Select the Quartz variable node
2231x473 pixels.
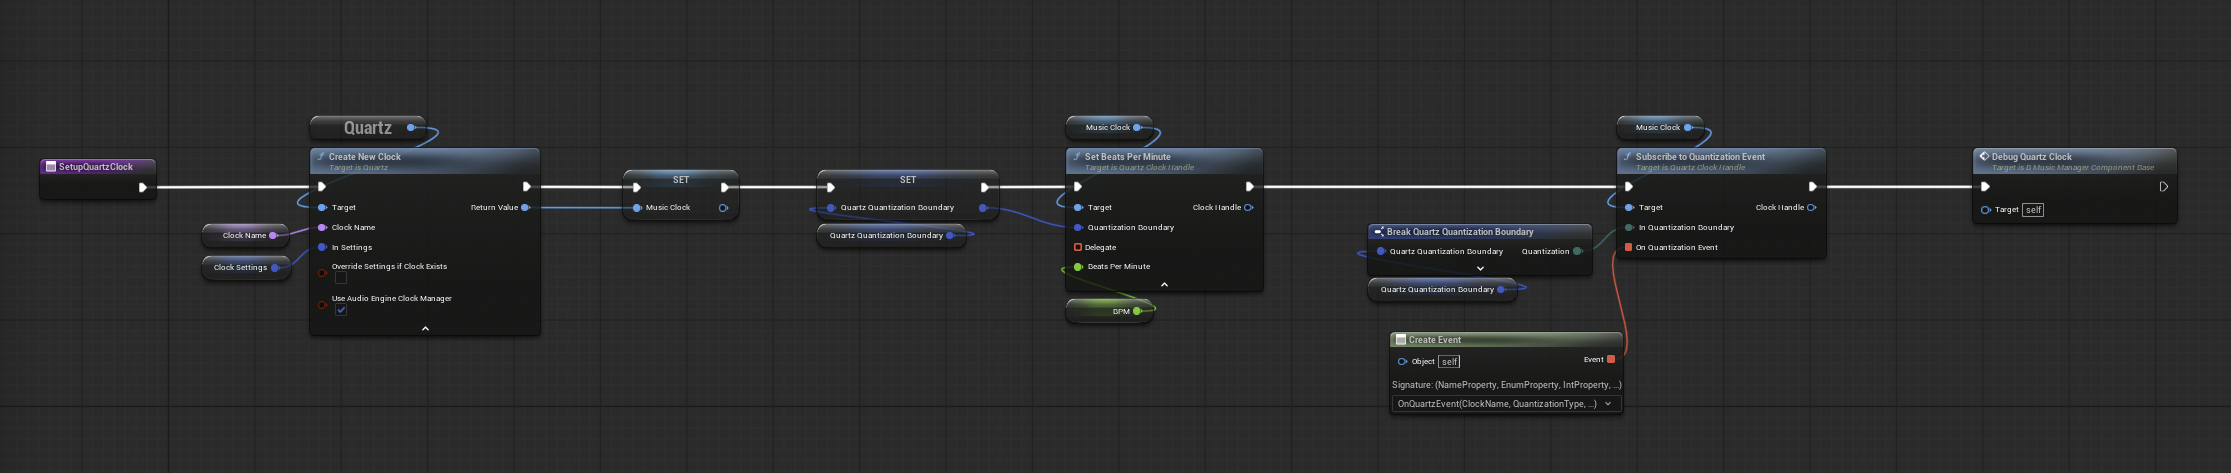368,128
